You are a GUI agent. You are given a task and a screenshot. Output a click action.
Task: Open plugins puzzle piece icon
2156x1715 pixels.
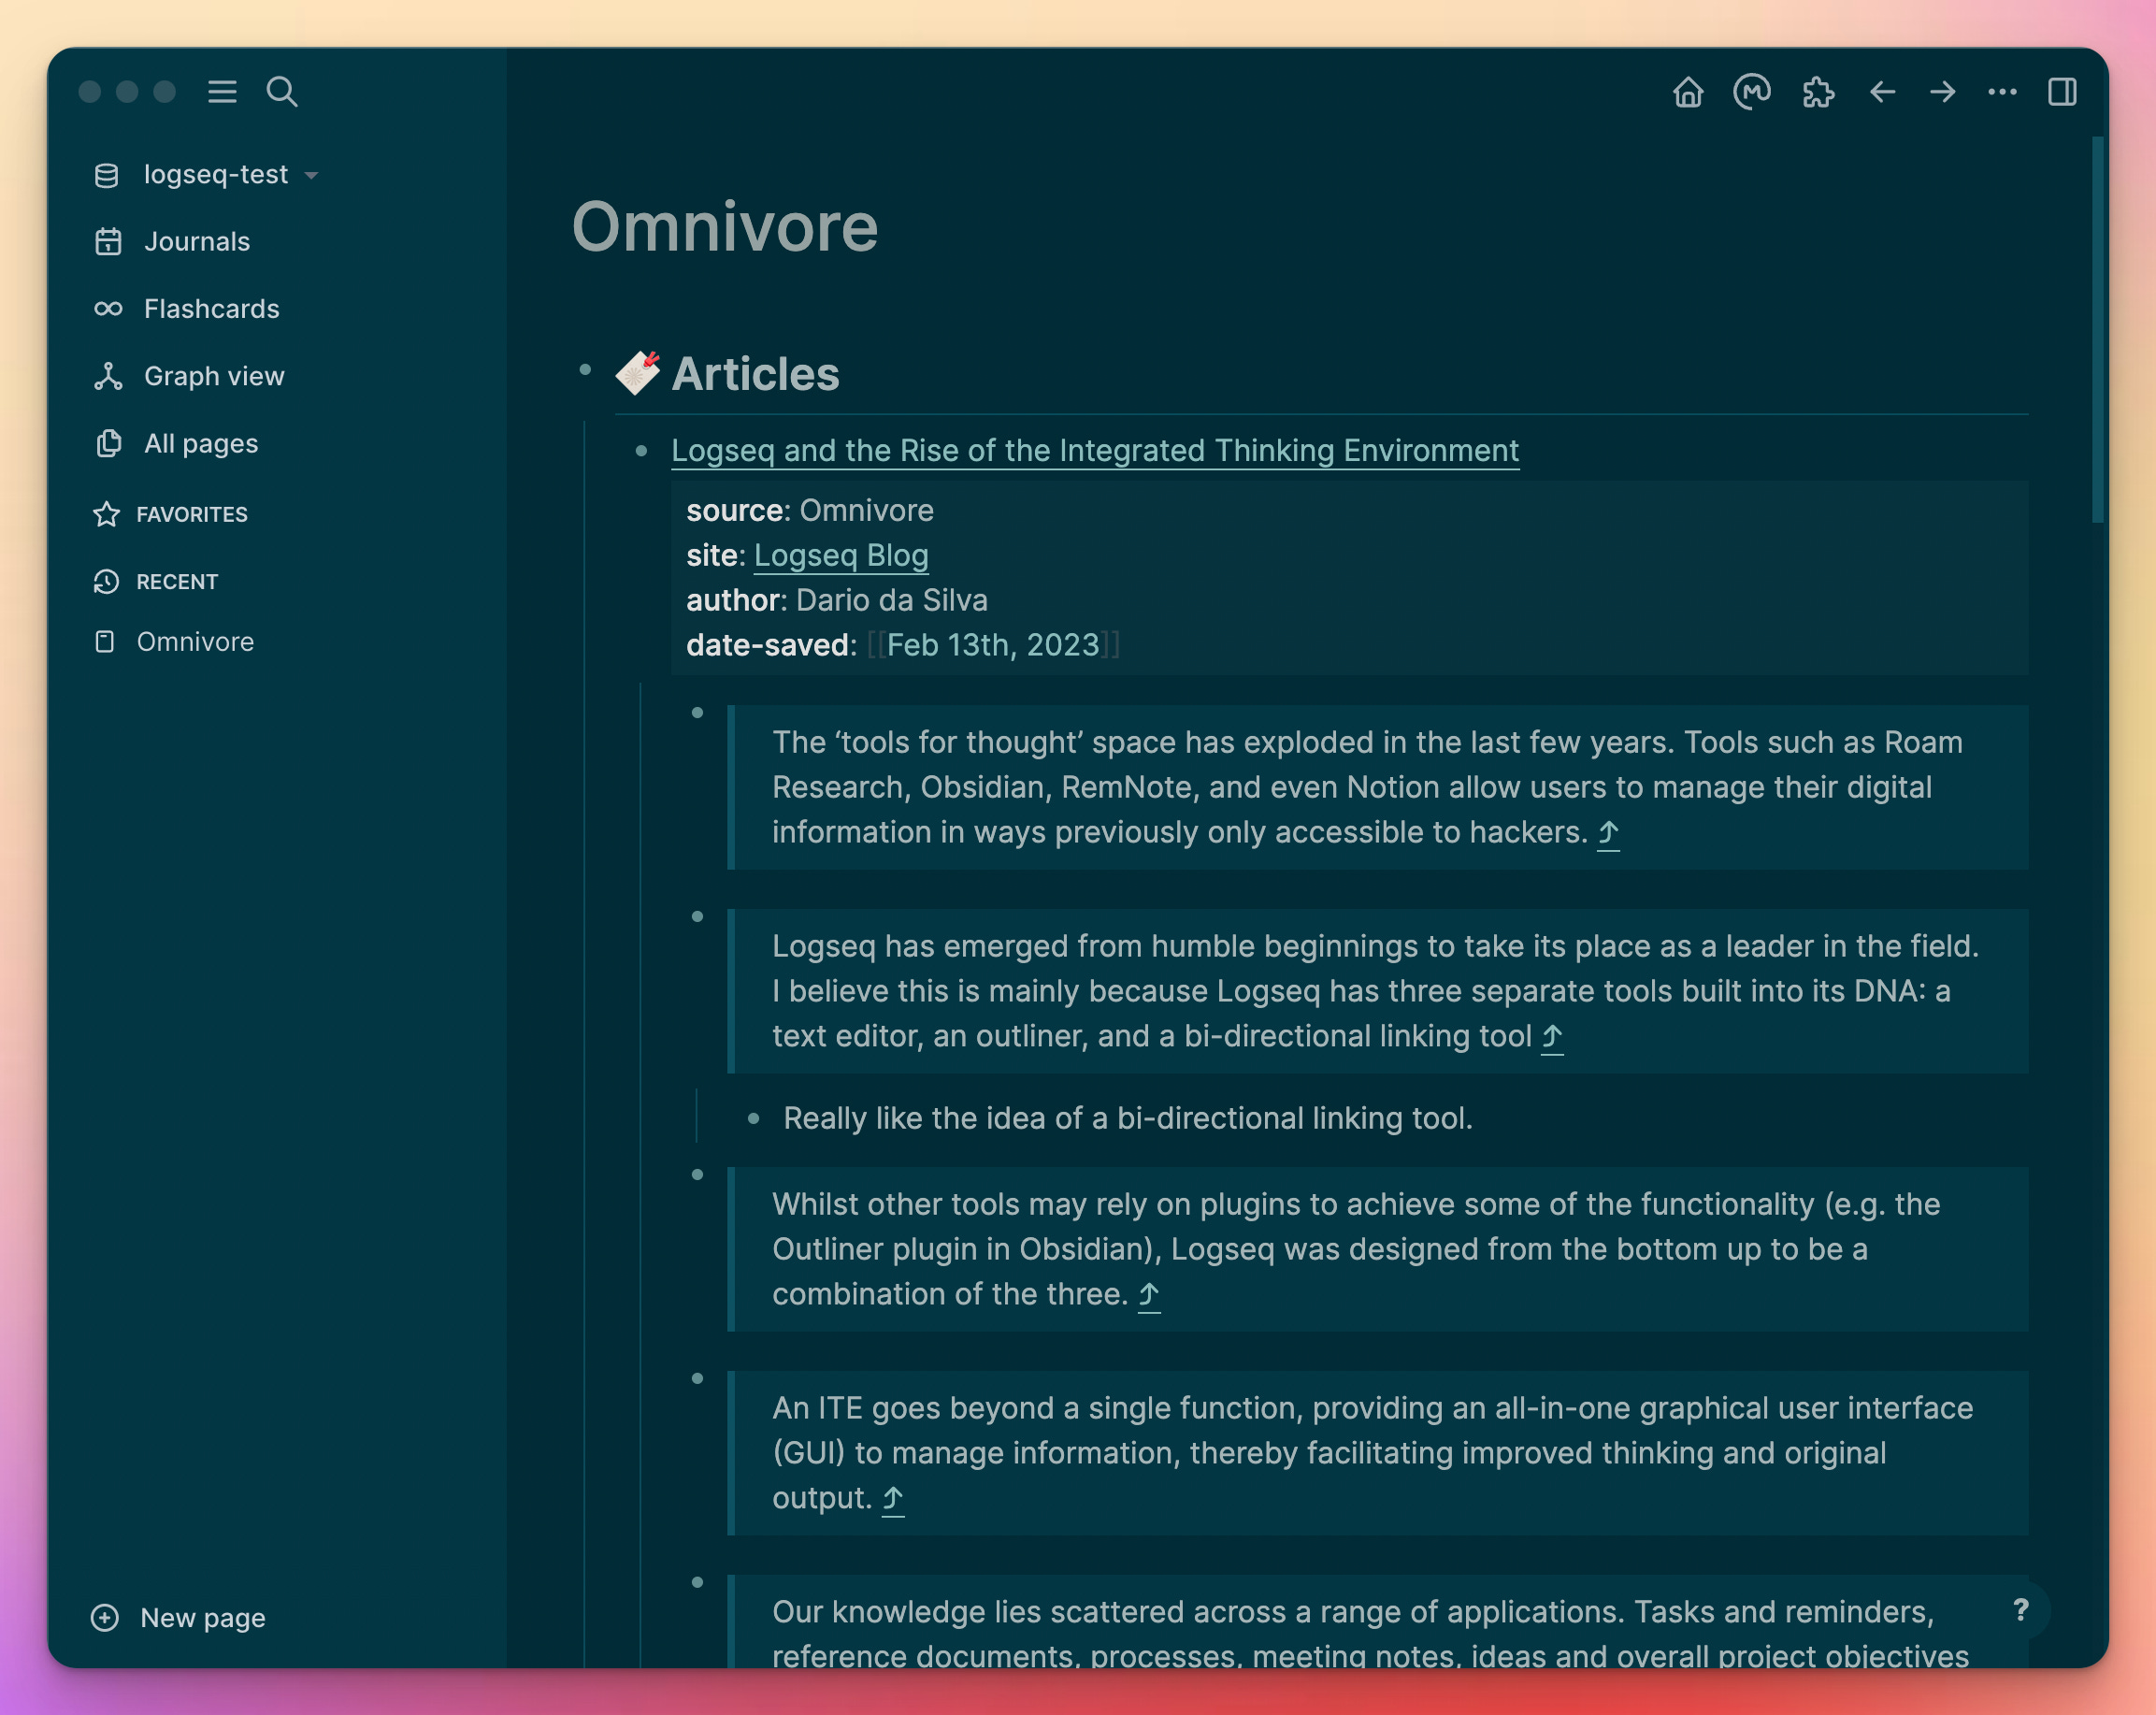point(1818,92)
